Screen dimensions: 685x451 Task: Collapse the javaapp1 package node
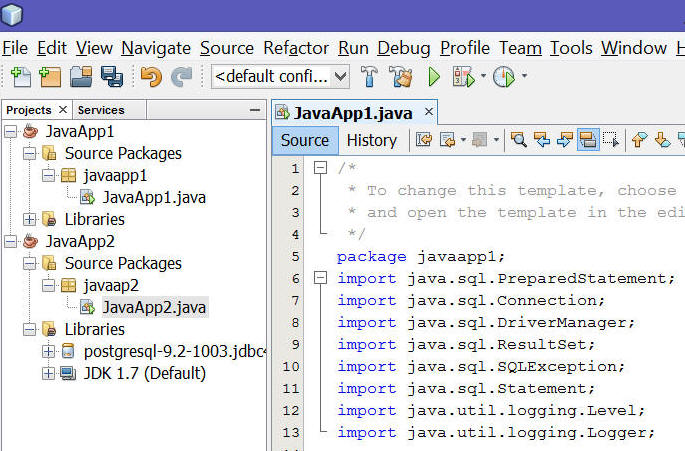point(48,175)
